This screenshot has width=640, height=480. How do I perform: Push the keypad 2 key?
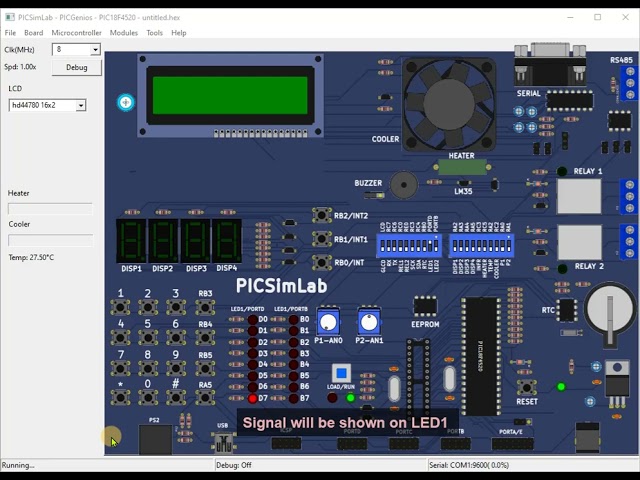[148, 307]
